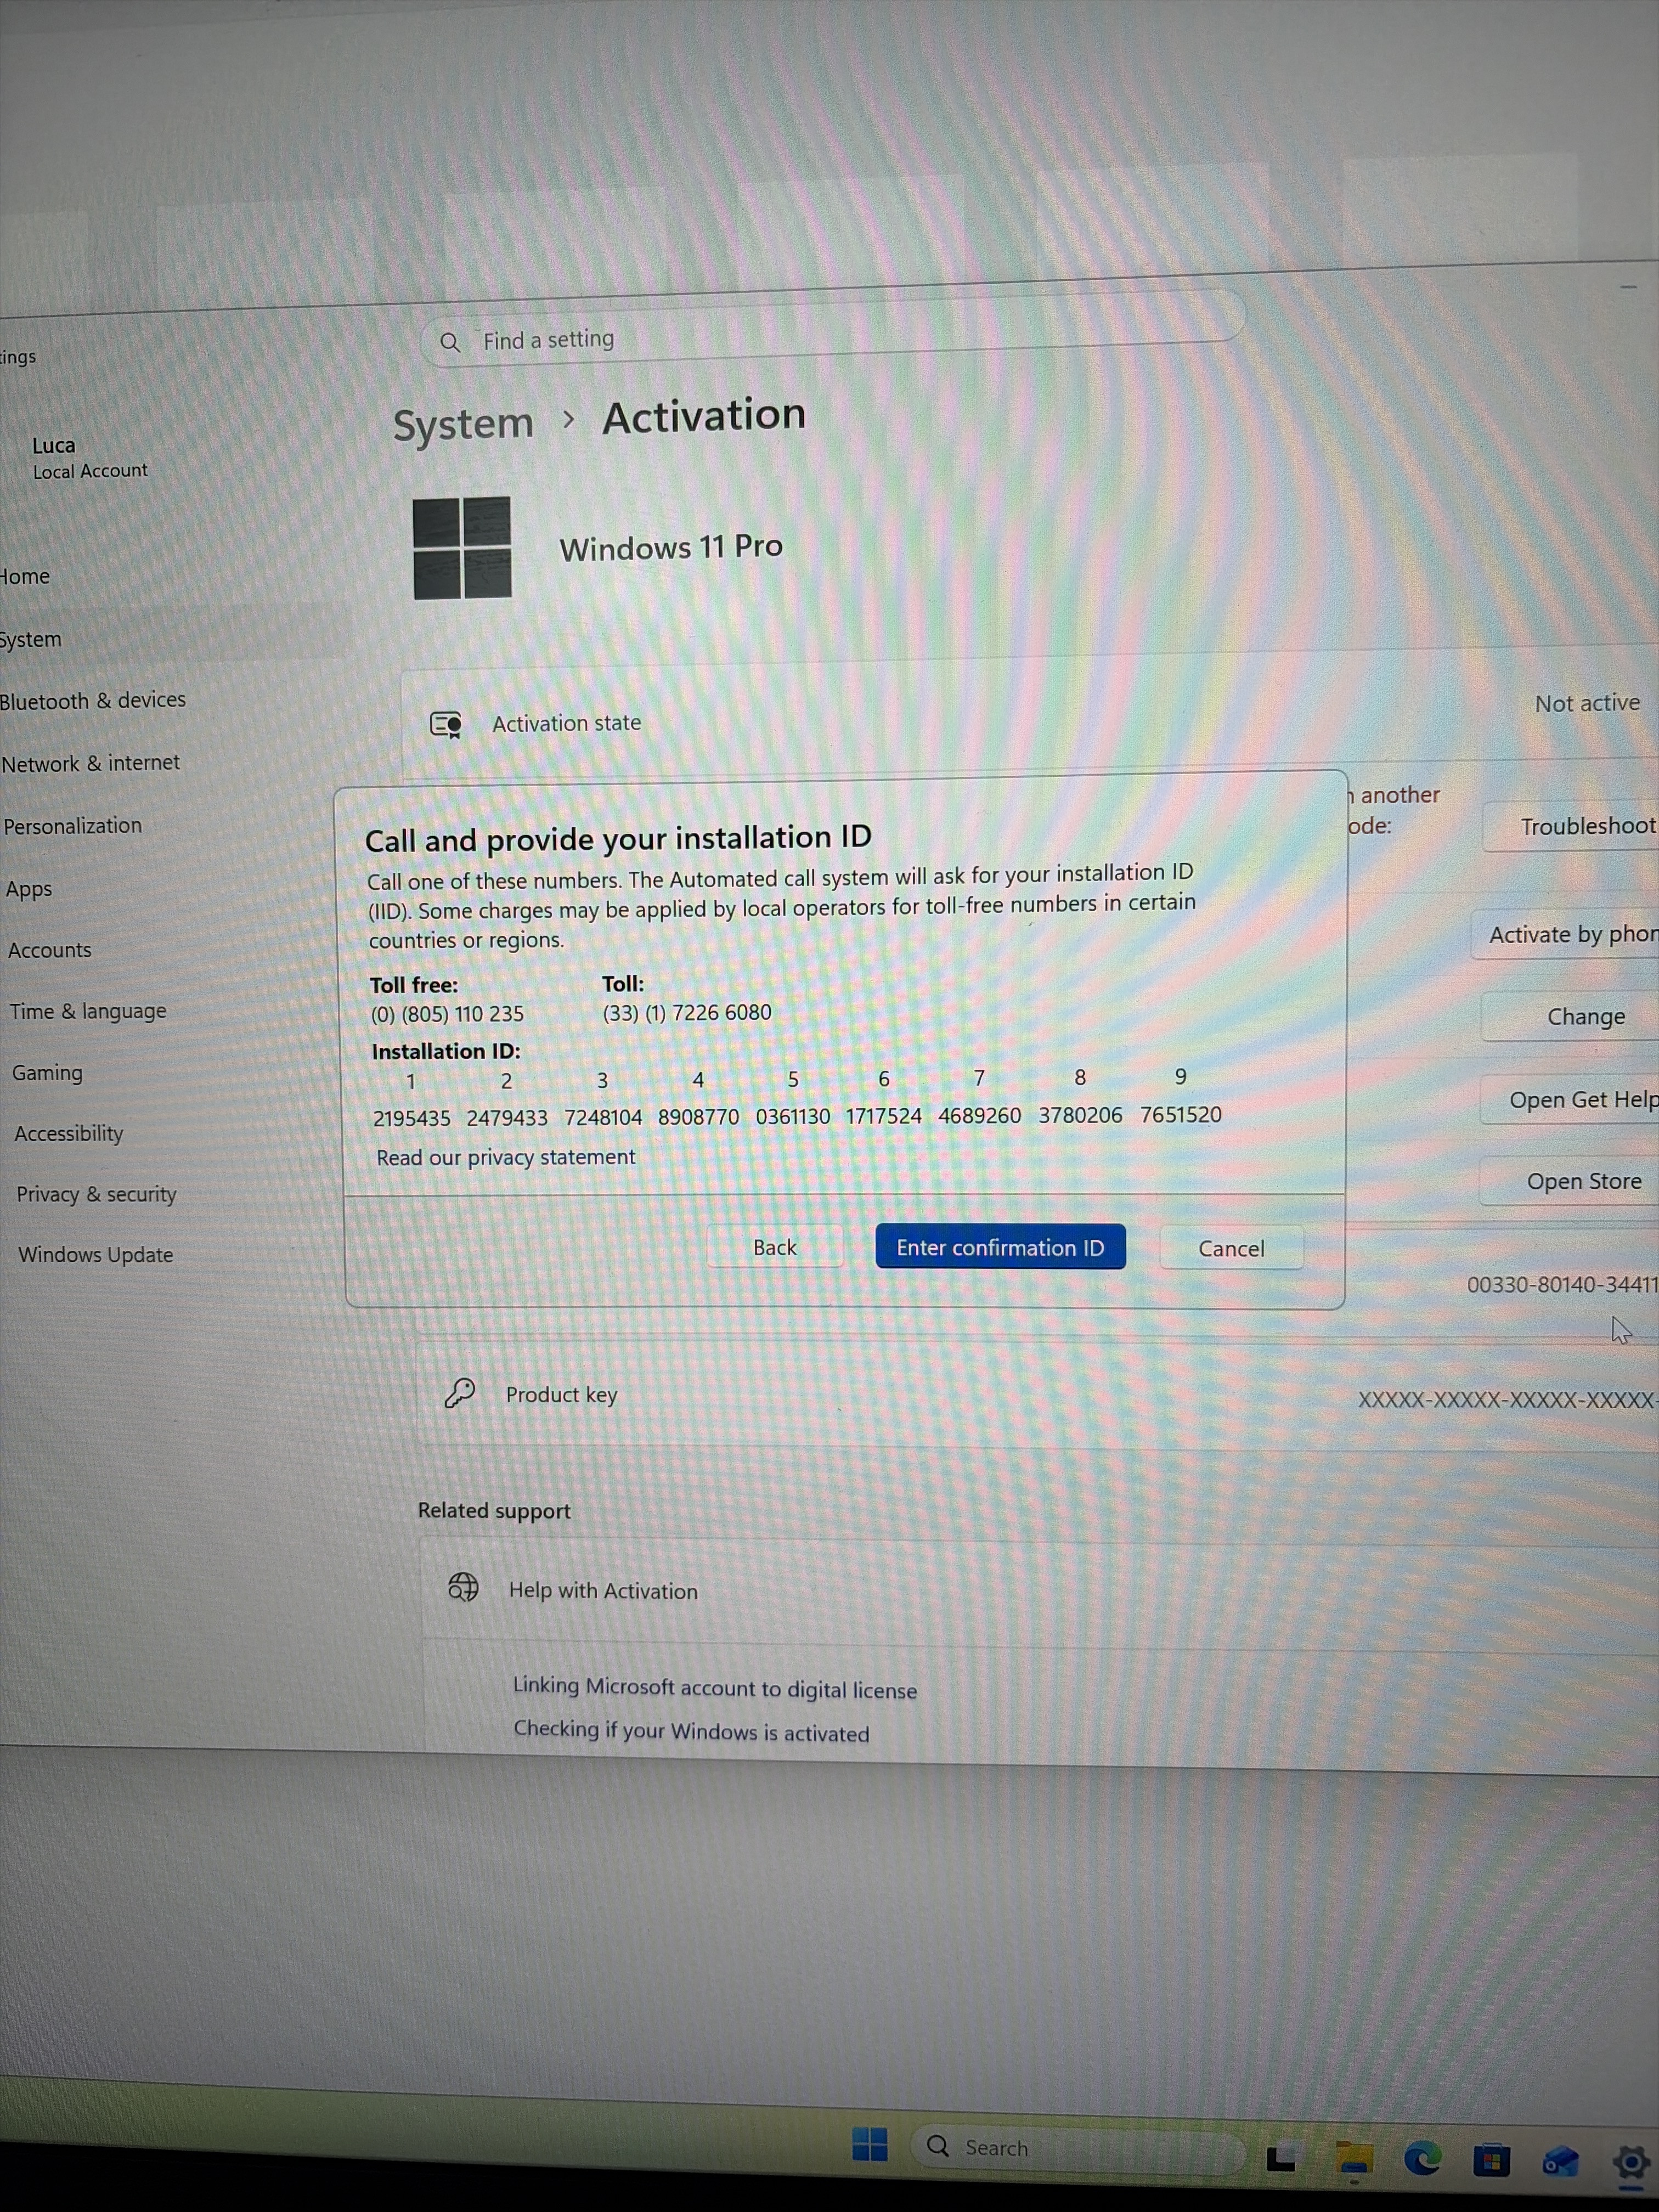Click the Related support heading

(494, 1510)
